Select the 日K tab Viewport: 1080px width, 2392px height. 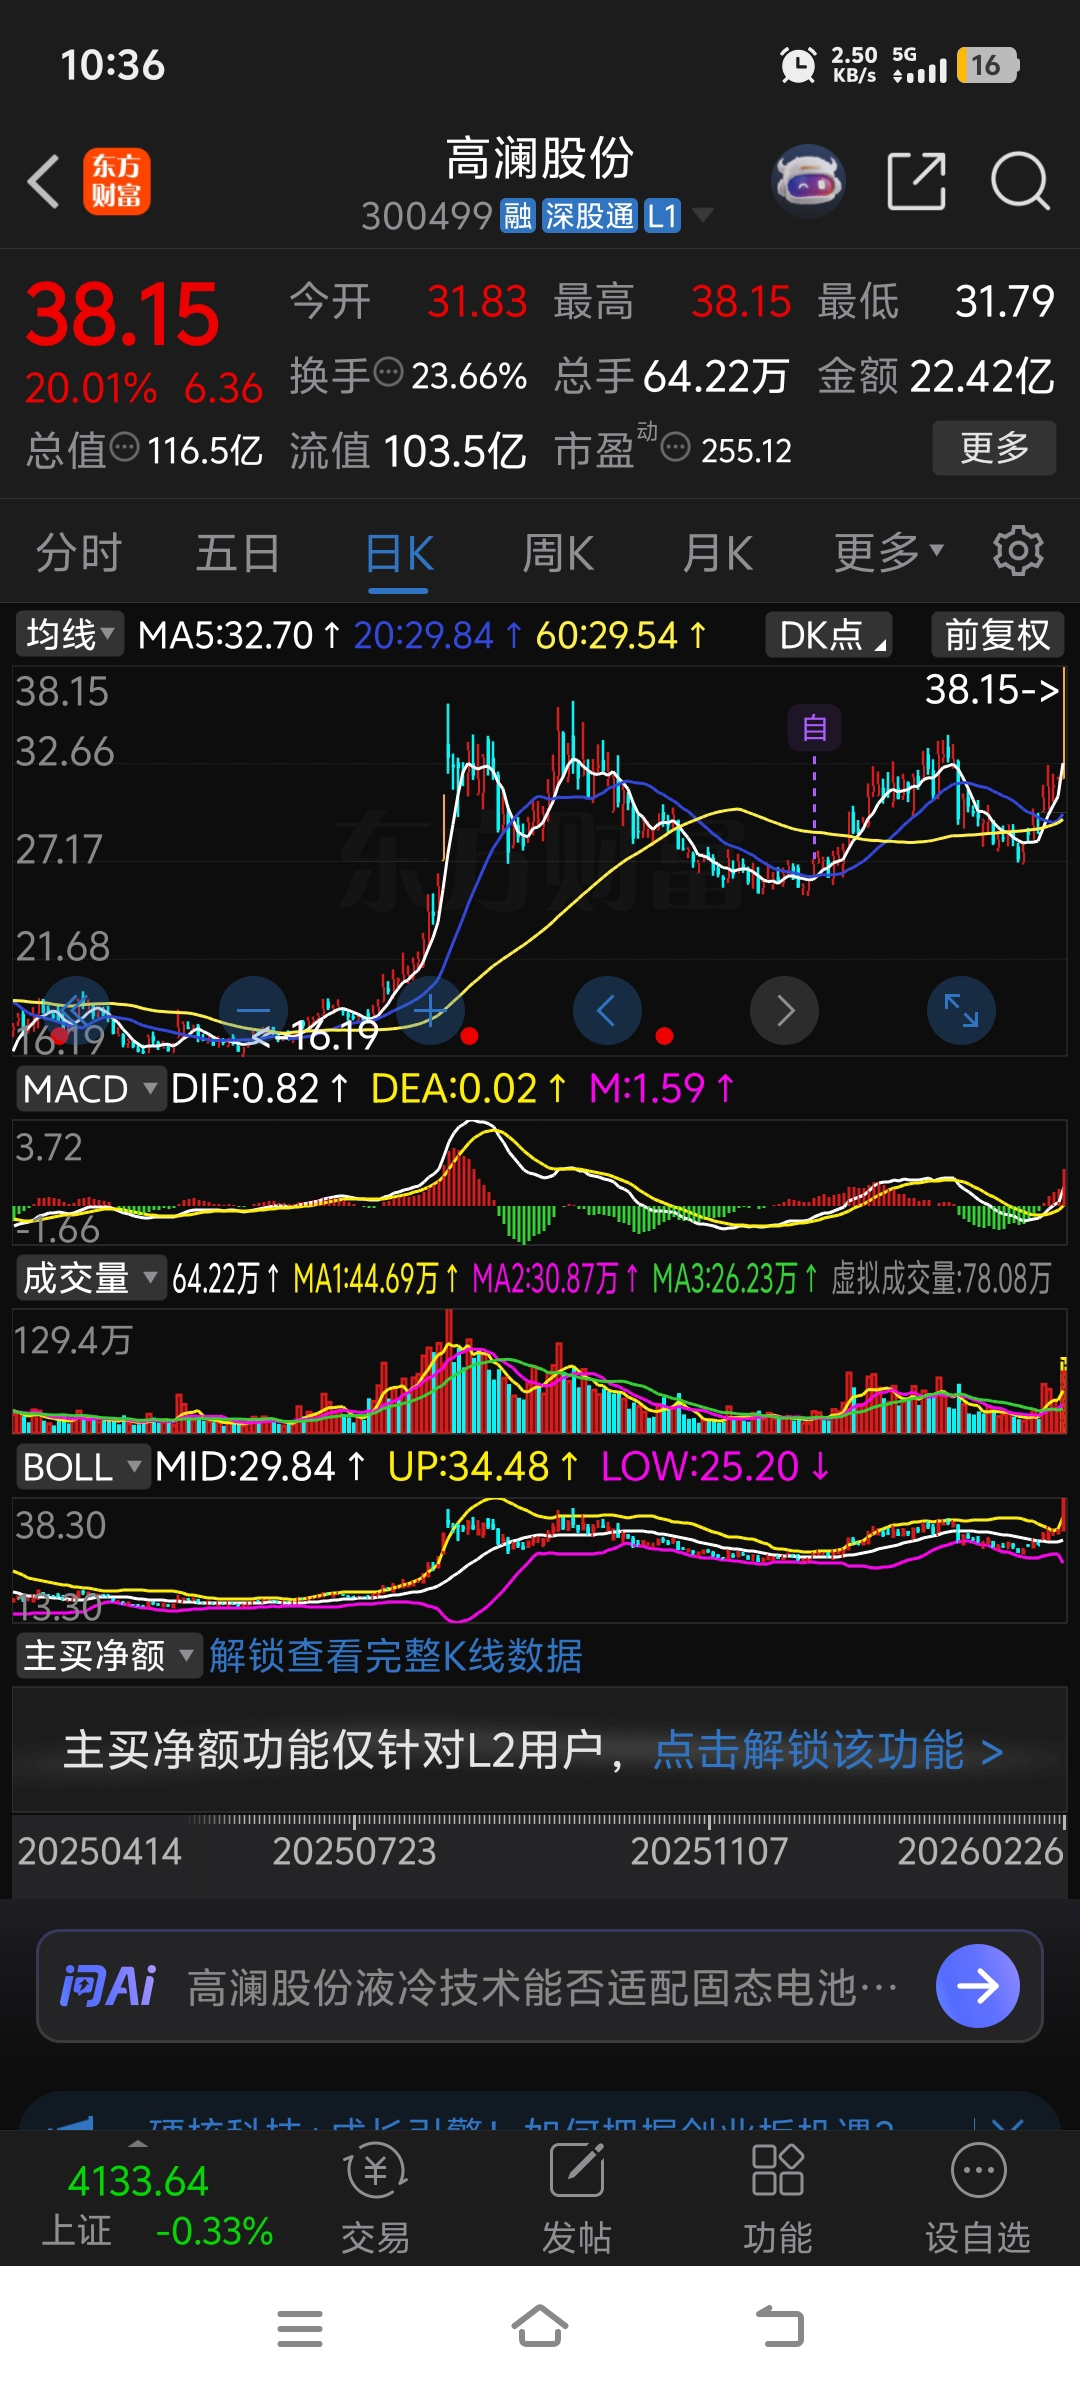pyautogui.click(x=399, y=552)
